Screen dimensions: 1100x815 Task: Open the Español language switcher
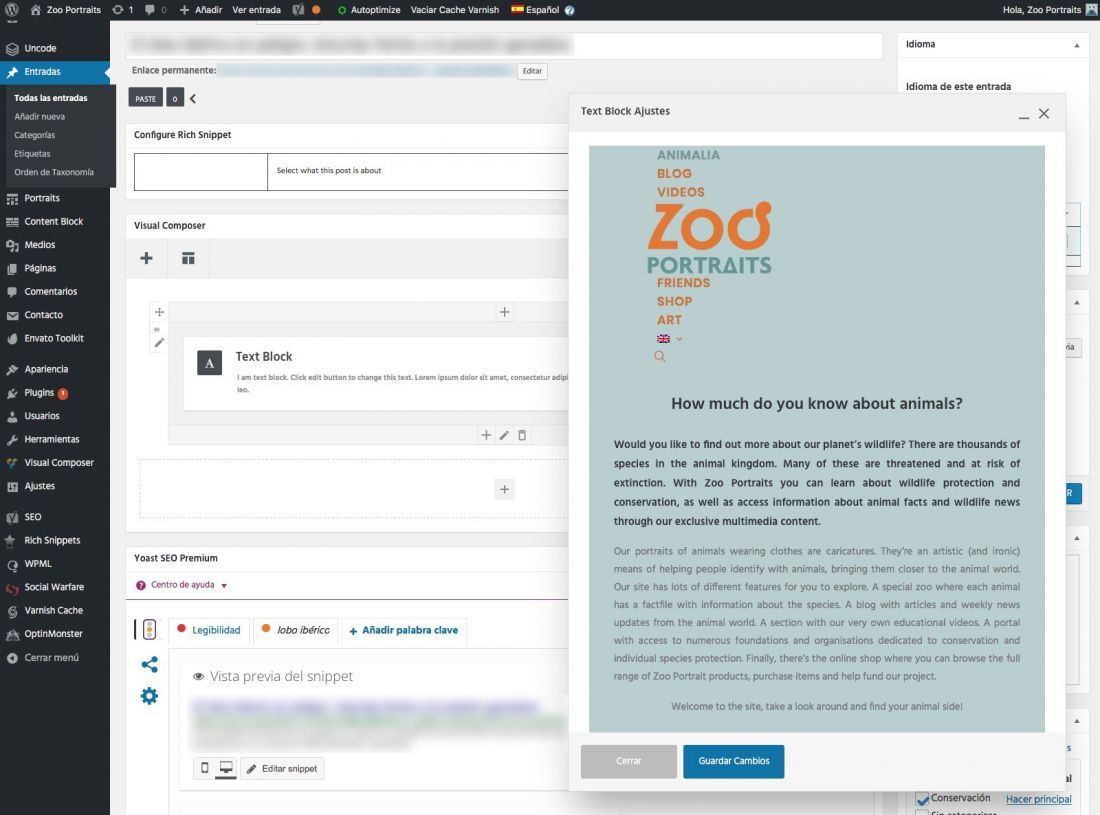tap(535, 10)
